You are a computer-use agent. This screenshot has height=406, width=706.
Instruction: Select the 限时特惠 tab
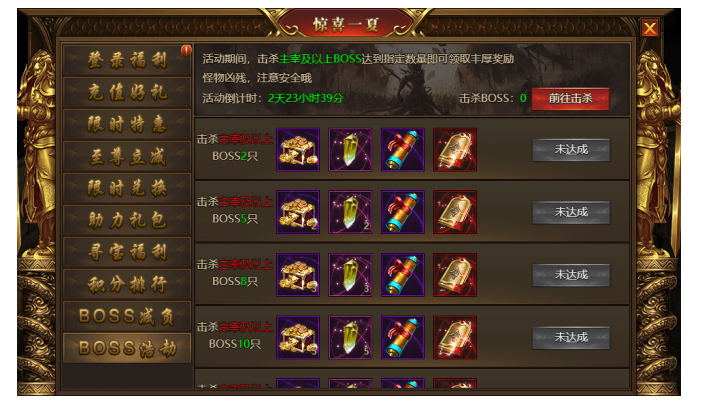[x=127, y=124]
